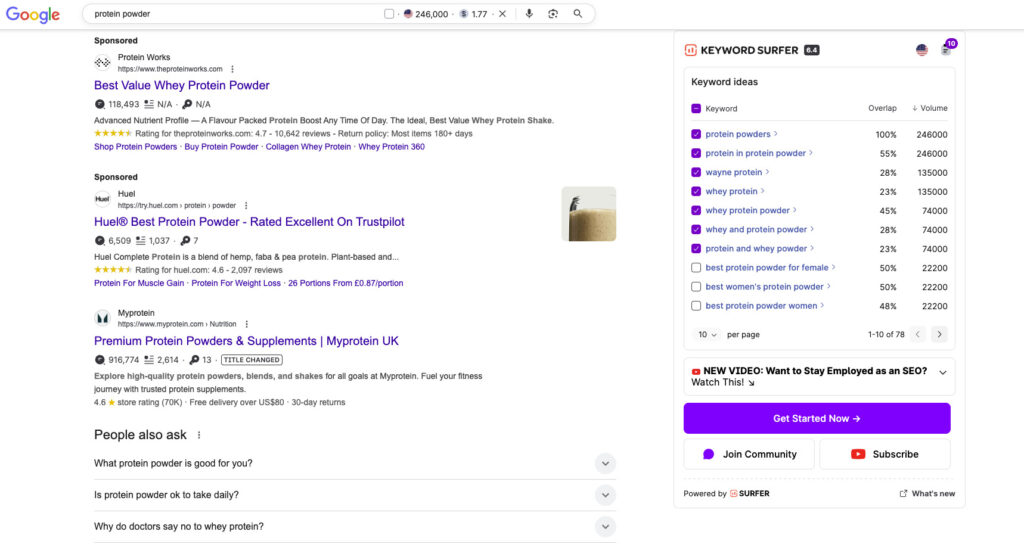The image size is (1024, 544).
Task: Sort keyword ideas by Overlap column
Action: [x=882, y=108]
